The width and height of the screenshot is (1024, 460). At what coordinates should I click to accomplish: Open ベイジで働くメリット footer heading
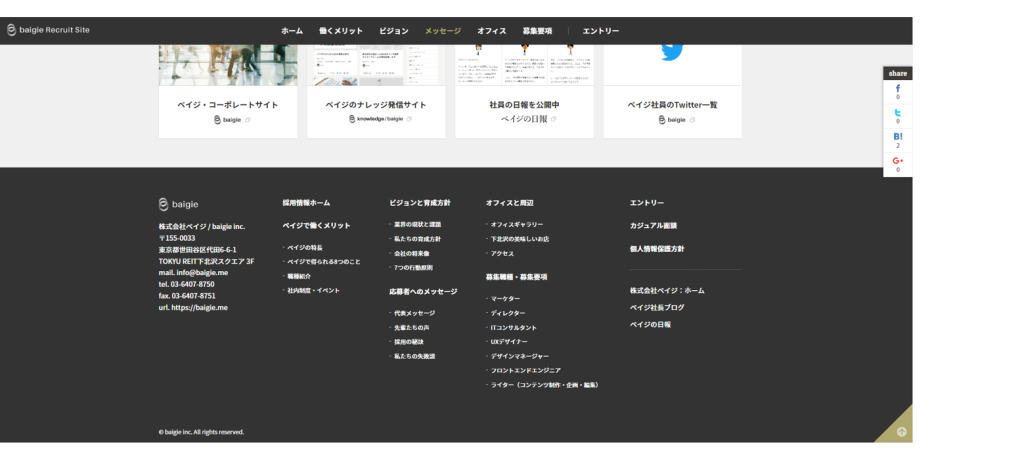(316, 225)
